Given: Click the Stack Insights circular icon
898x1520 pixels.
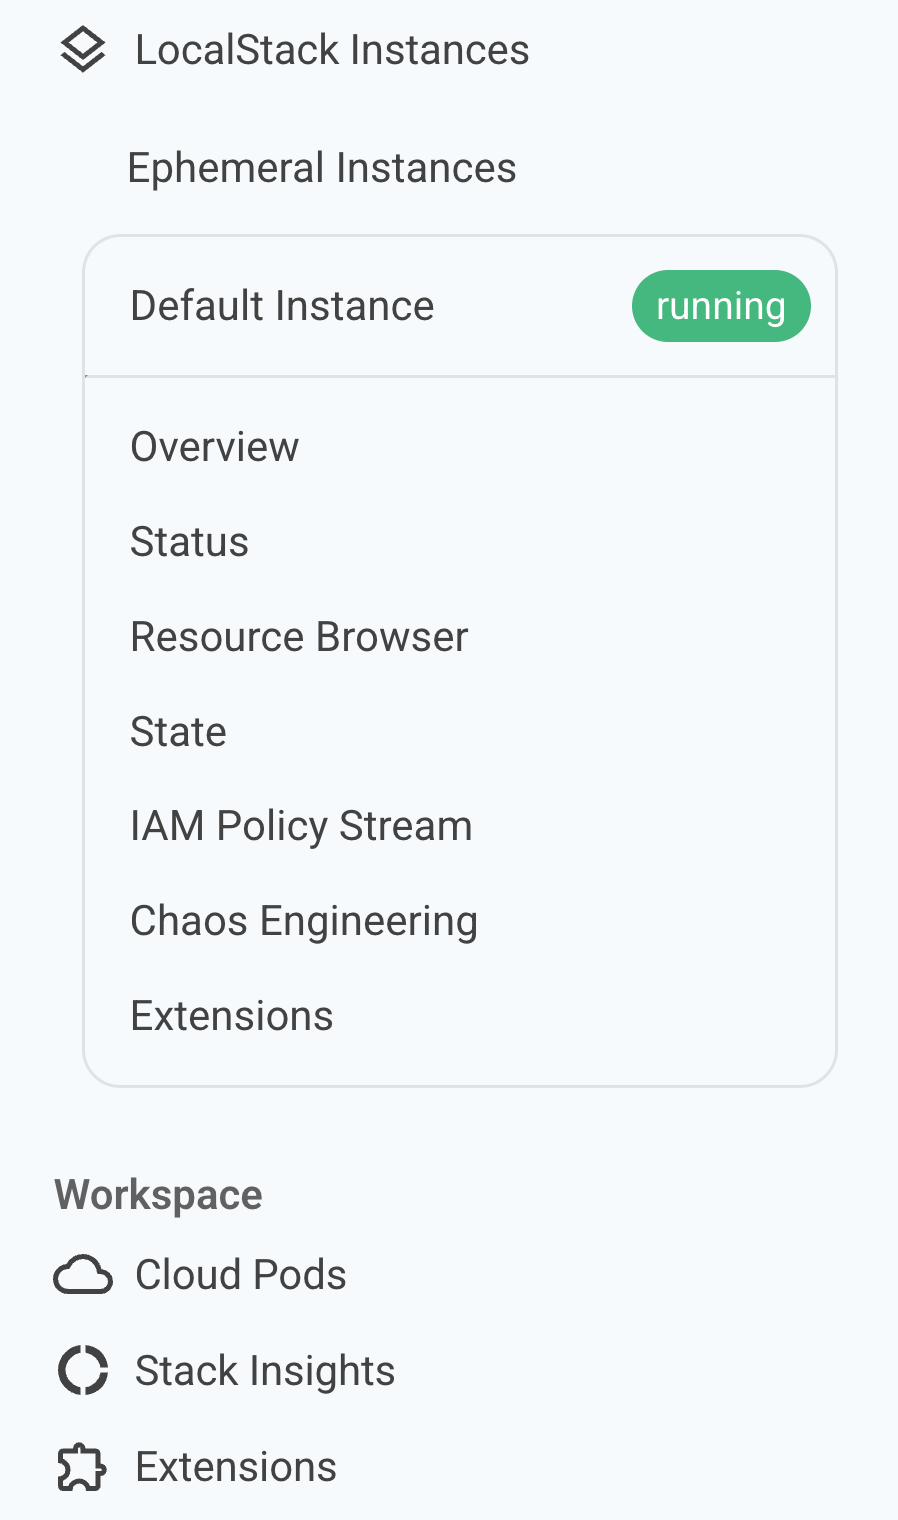Looking at the screenshot, I should 84,1371.
